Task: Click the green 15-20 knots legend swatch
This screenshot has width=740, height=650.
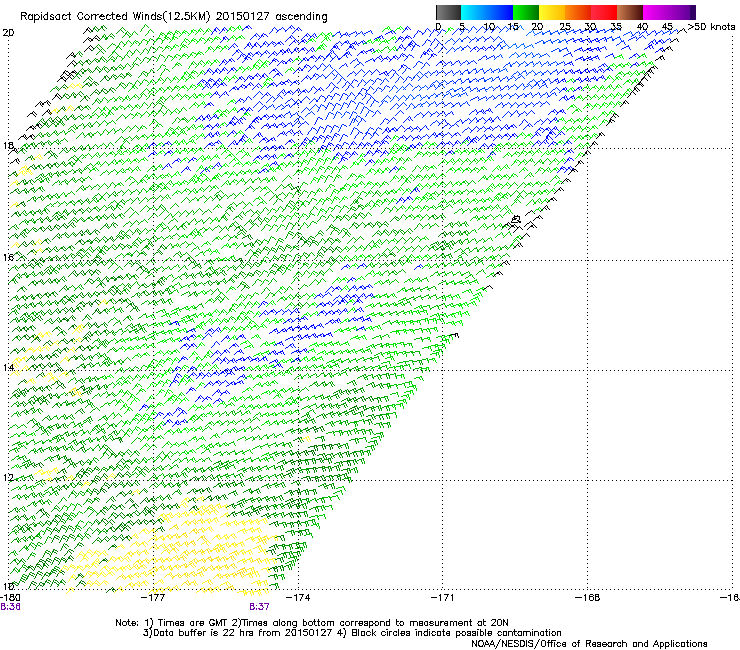Action: (x=526, y=12)
